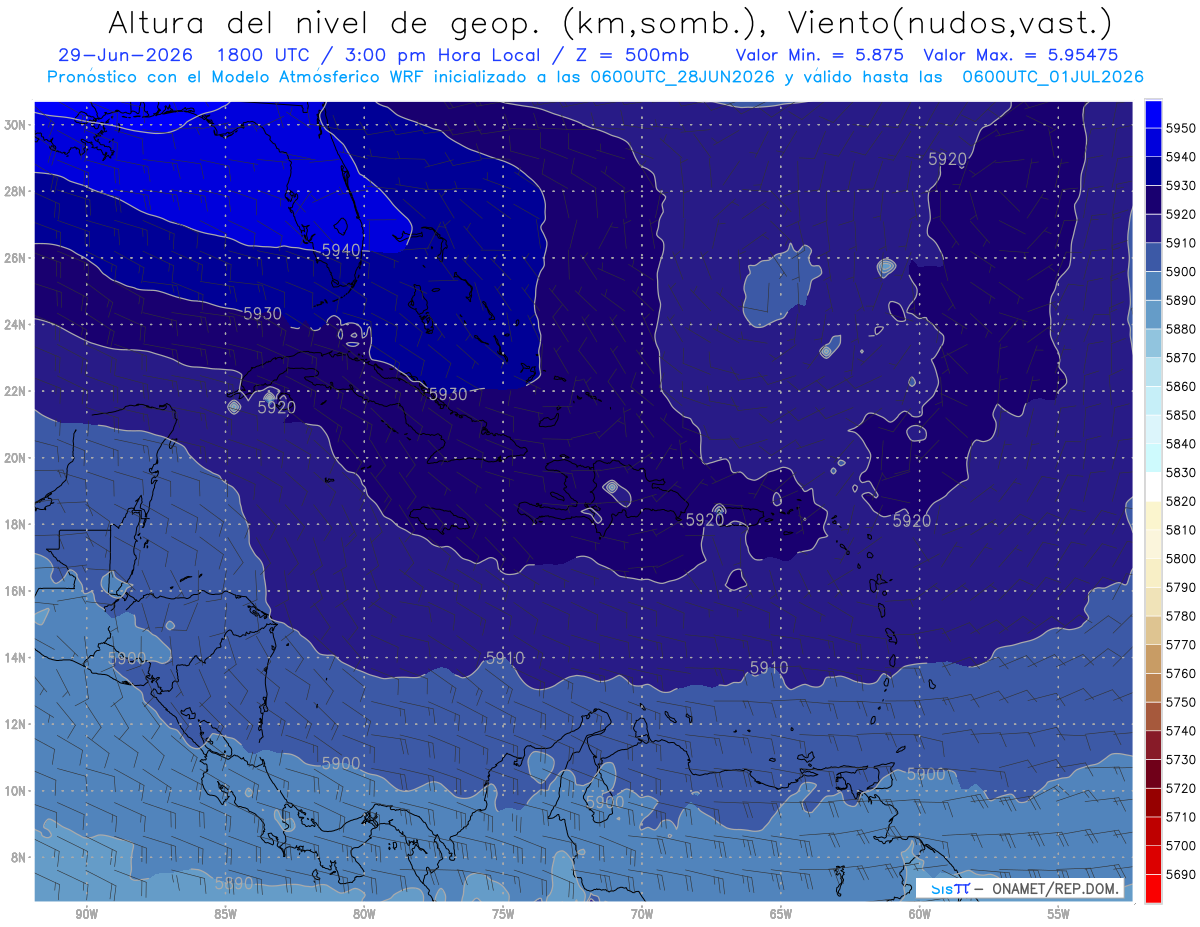The image size is (1200, 927).
Task: Click the ONAMET/REP.DOM. logo box
Action: pos(1020,888)
